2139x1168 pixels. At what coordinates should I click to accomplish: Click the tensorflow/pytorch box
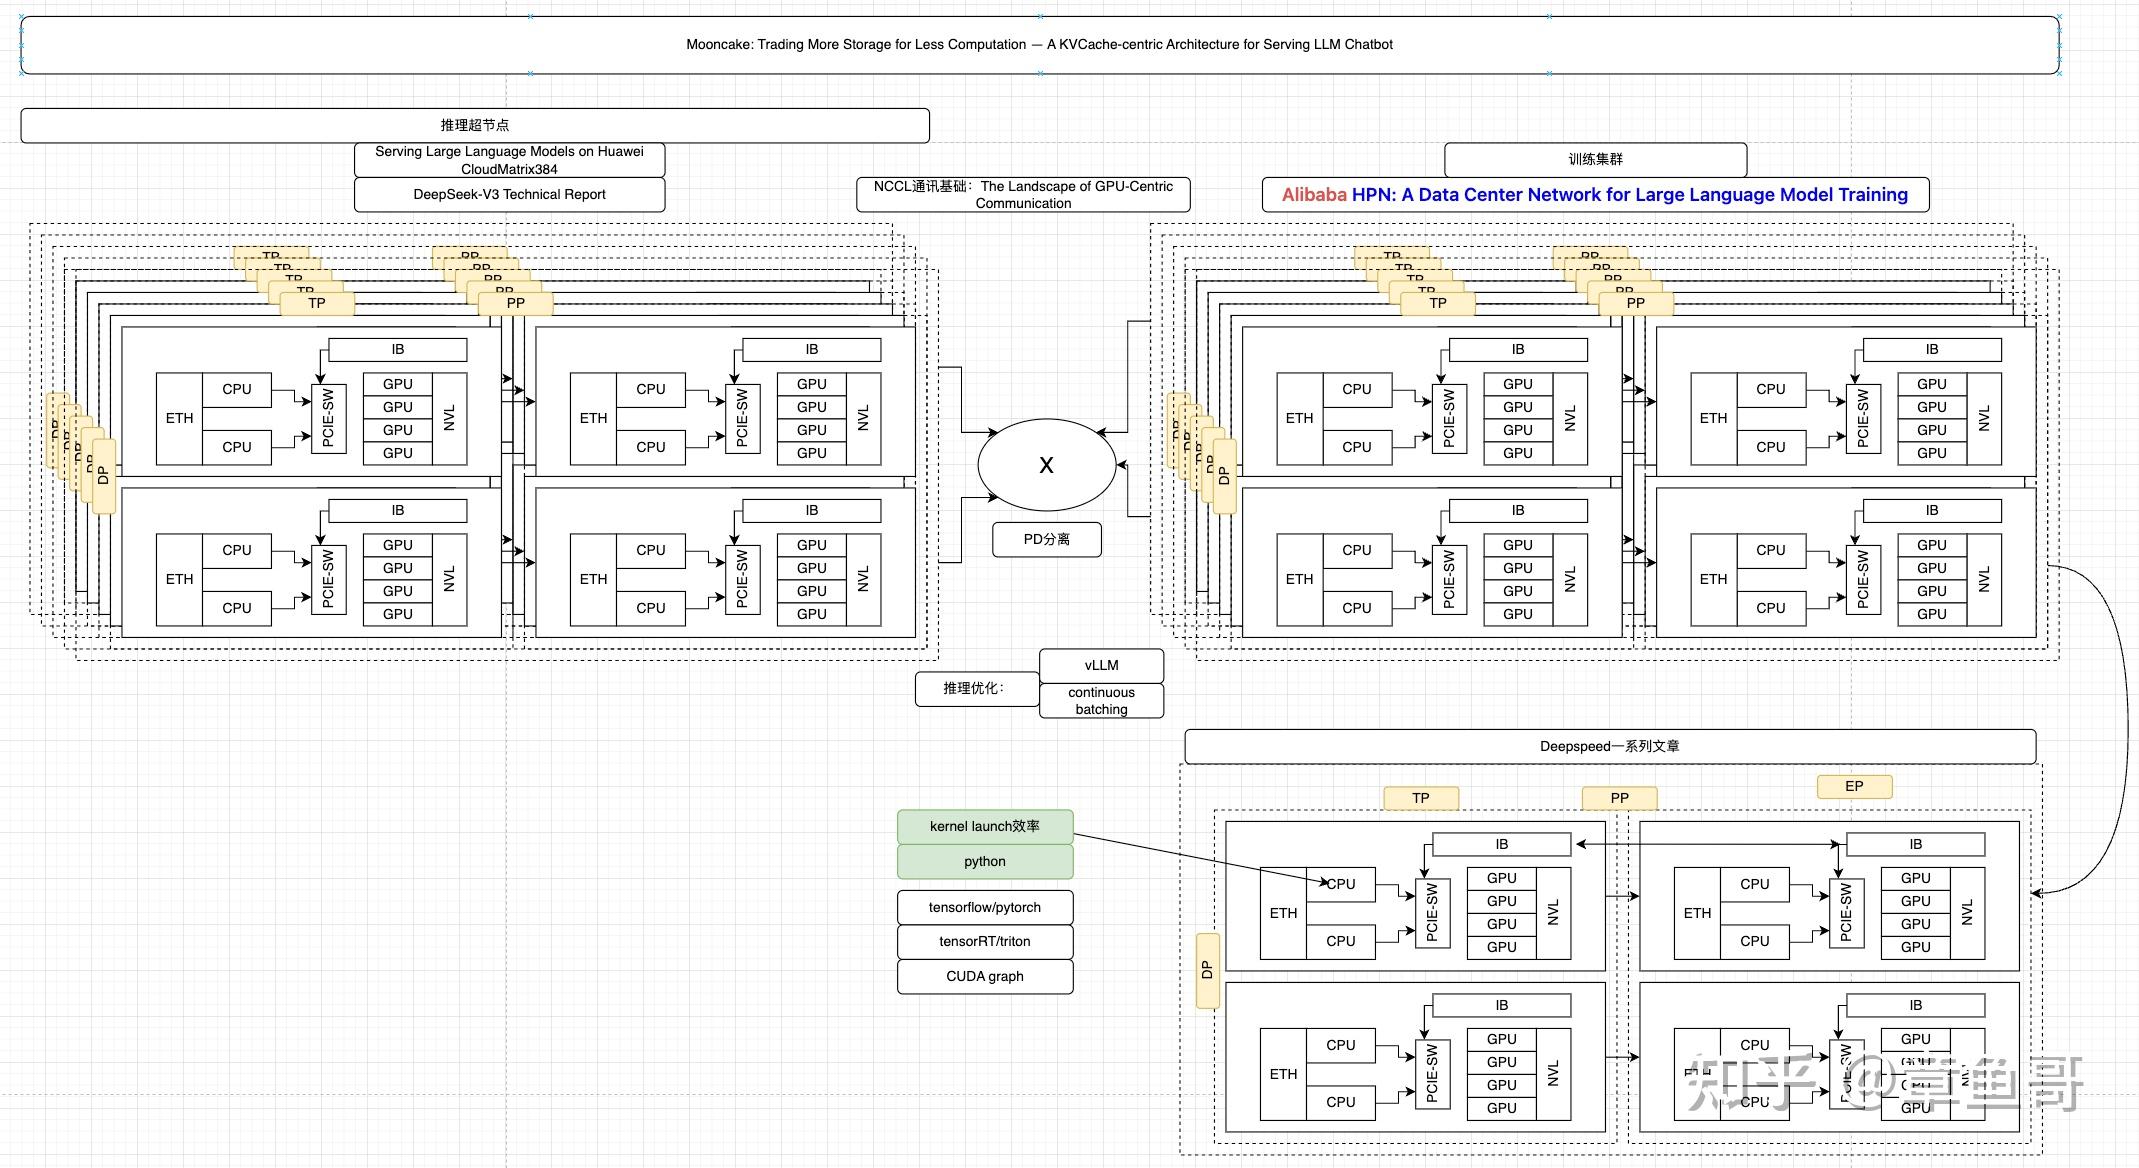[x=985, y=907]
